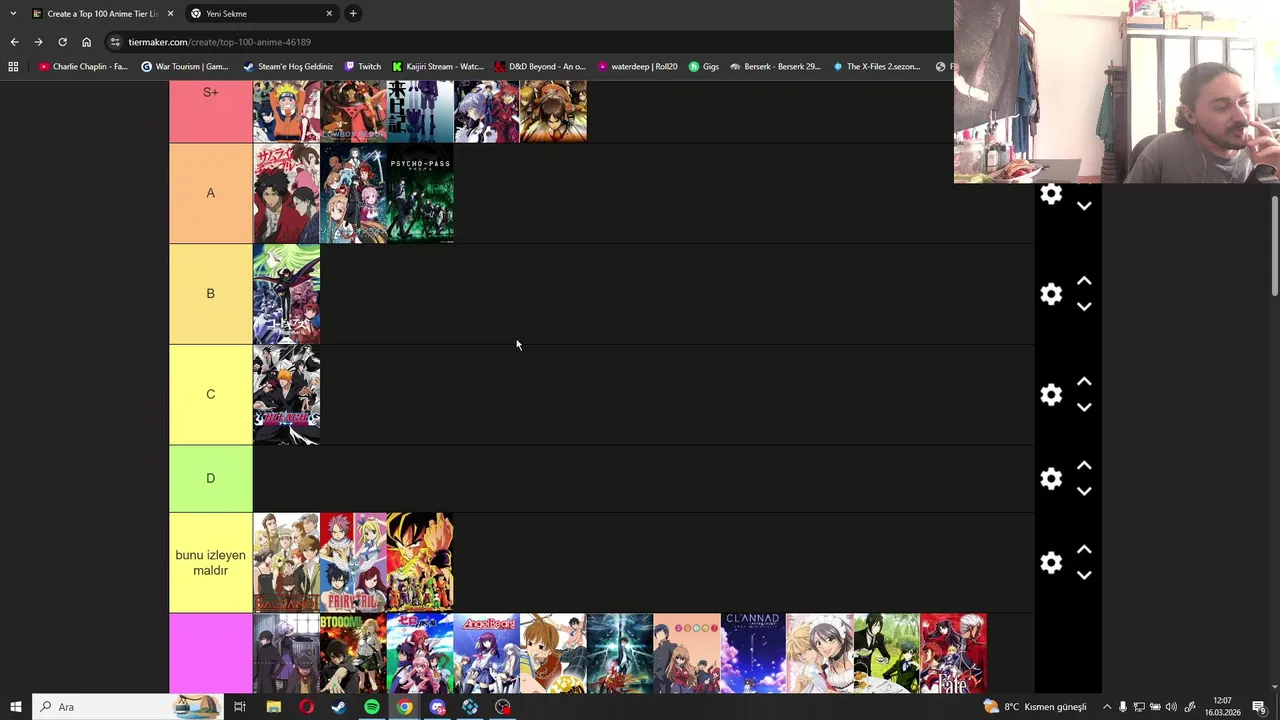This screenshot has height=720, width=1280.
Task: Select the BTOOOM! poster in the pool
Action: pos(353,653)
